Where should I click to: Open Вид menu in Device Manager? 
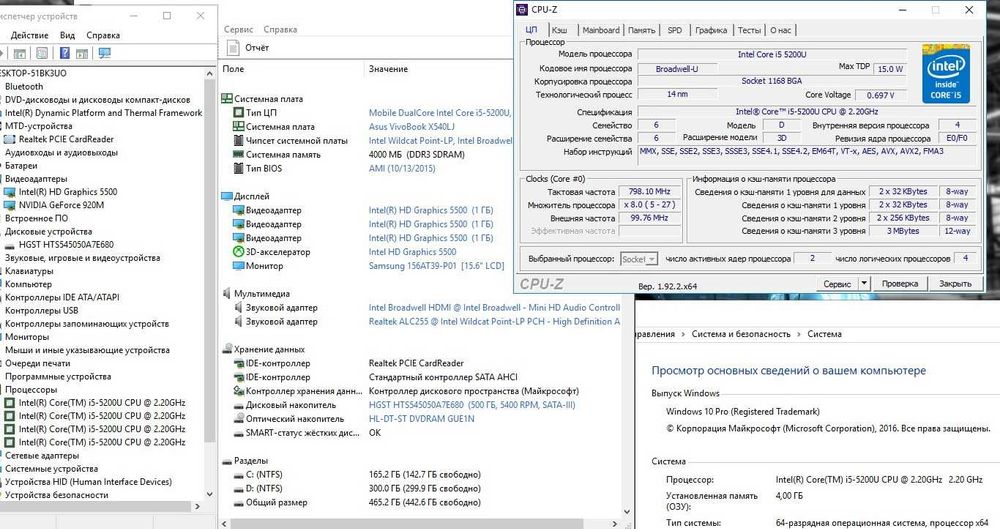pyautogui.click(x=67, y=35)
